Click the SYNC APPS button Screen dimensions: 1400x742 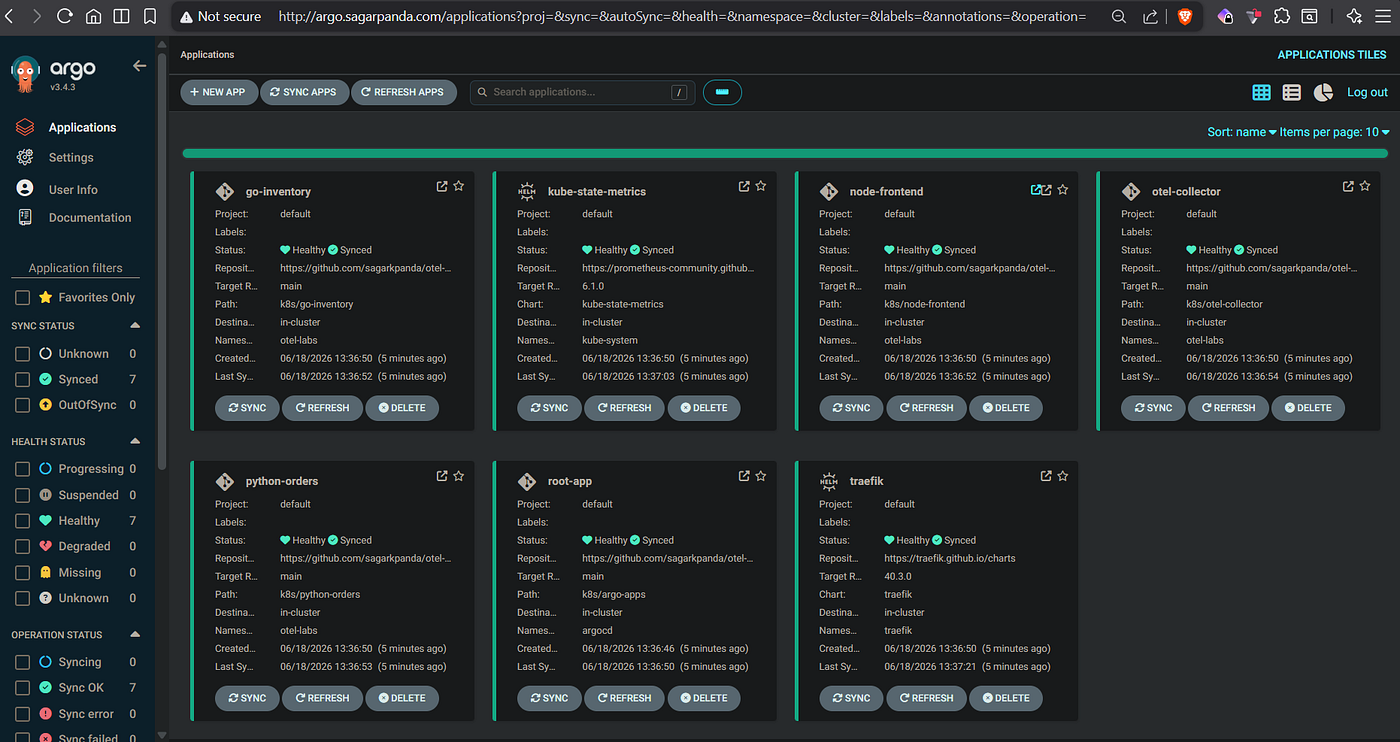click(x=304, y=92)
